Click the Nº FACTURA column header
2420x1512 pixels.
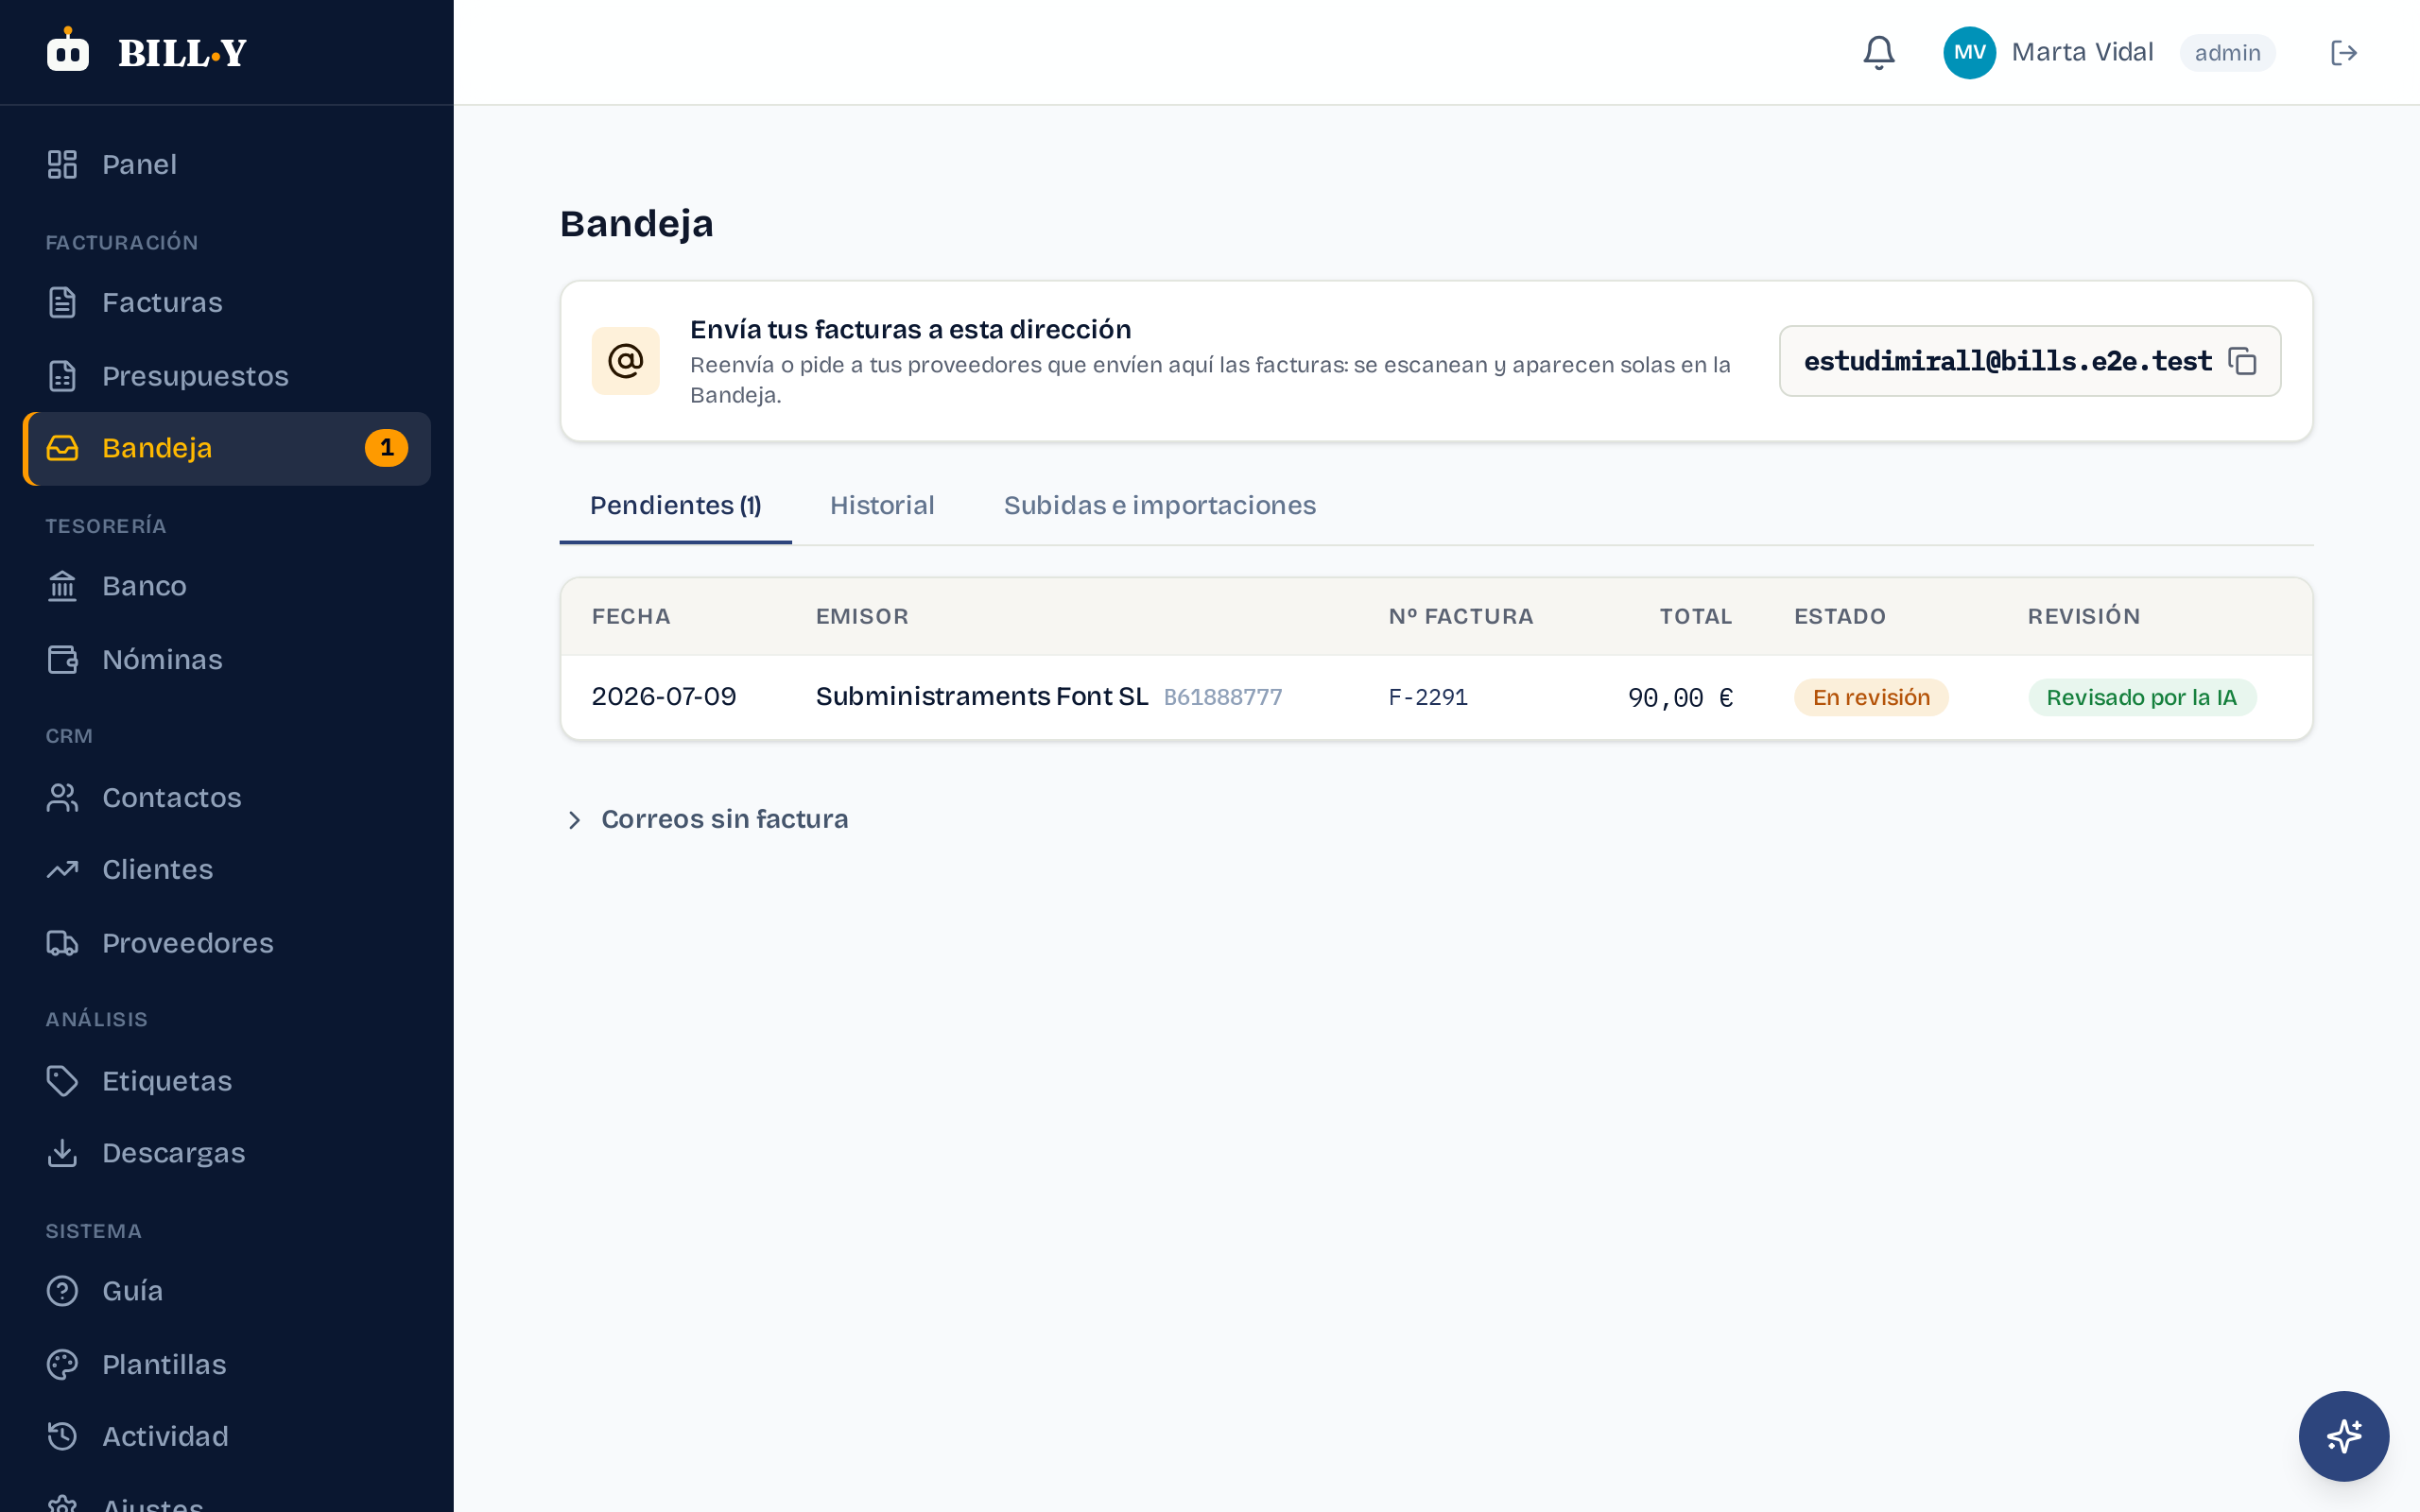(x=1461, y=616)
